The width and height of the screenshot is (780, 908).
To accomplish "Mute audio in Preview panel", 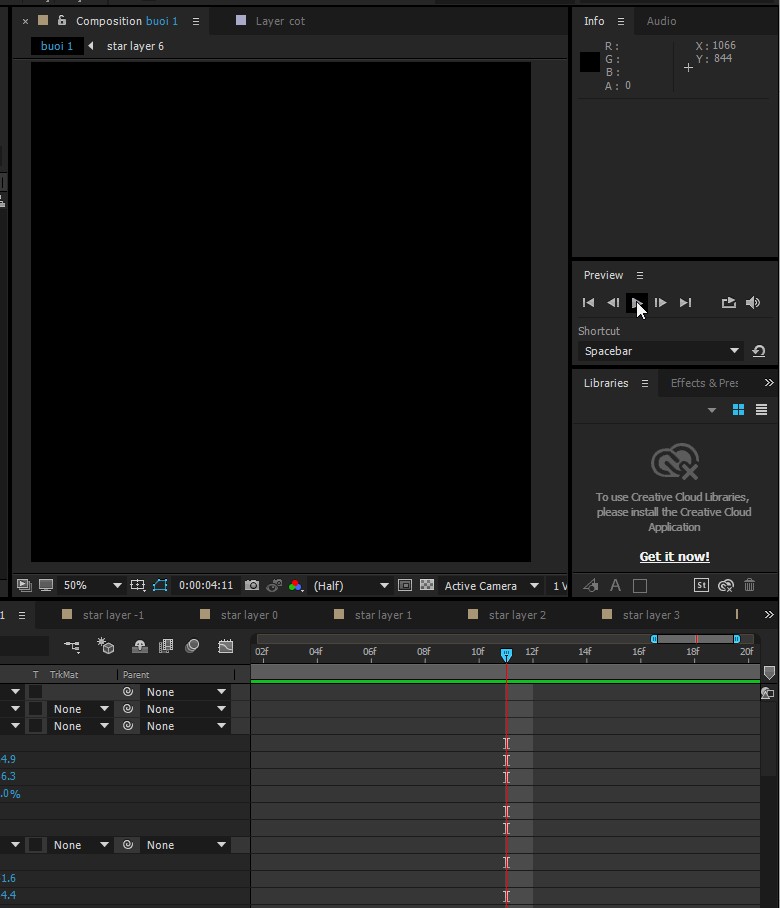I will pos(753,302).
